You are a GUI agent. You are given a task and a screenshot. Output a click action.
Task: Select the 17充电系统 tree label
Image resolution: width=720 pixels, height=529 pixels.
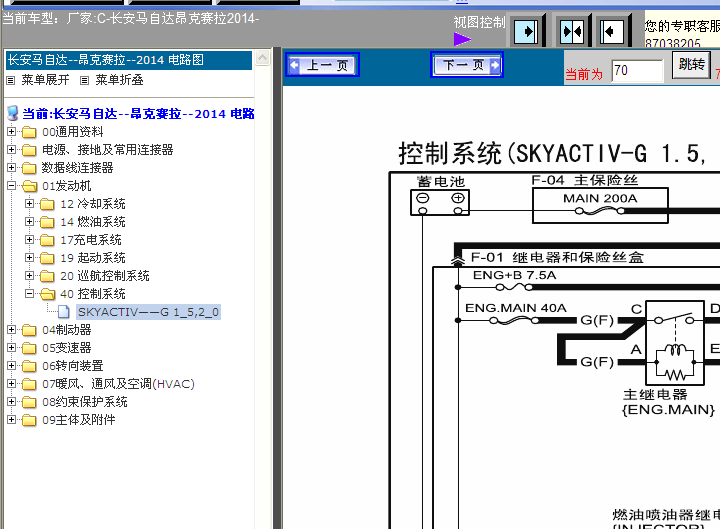point(91,240)
